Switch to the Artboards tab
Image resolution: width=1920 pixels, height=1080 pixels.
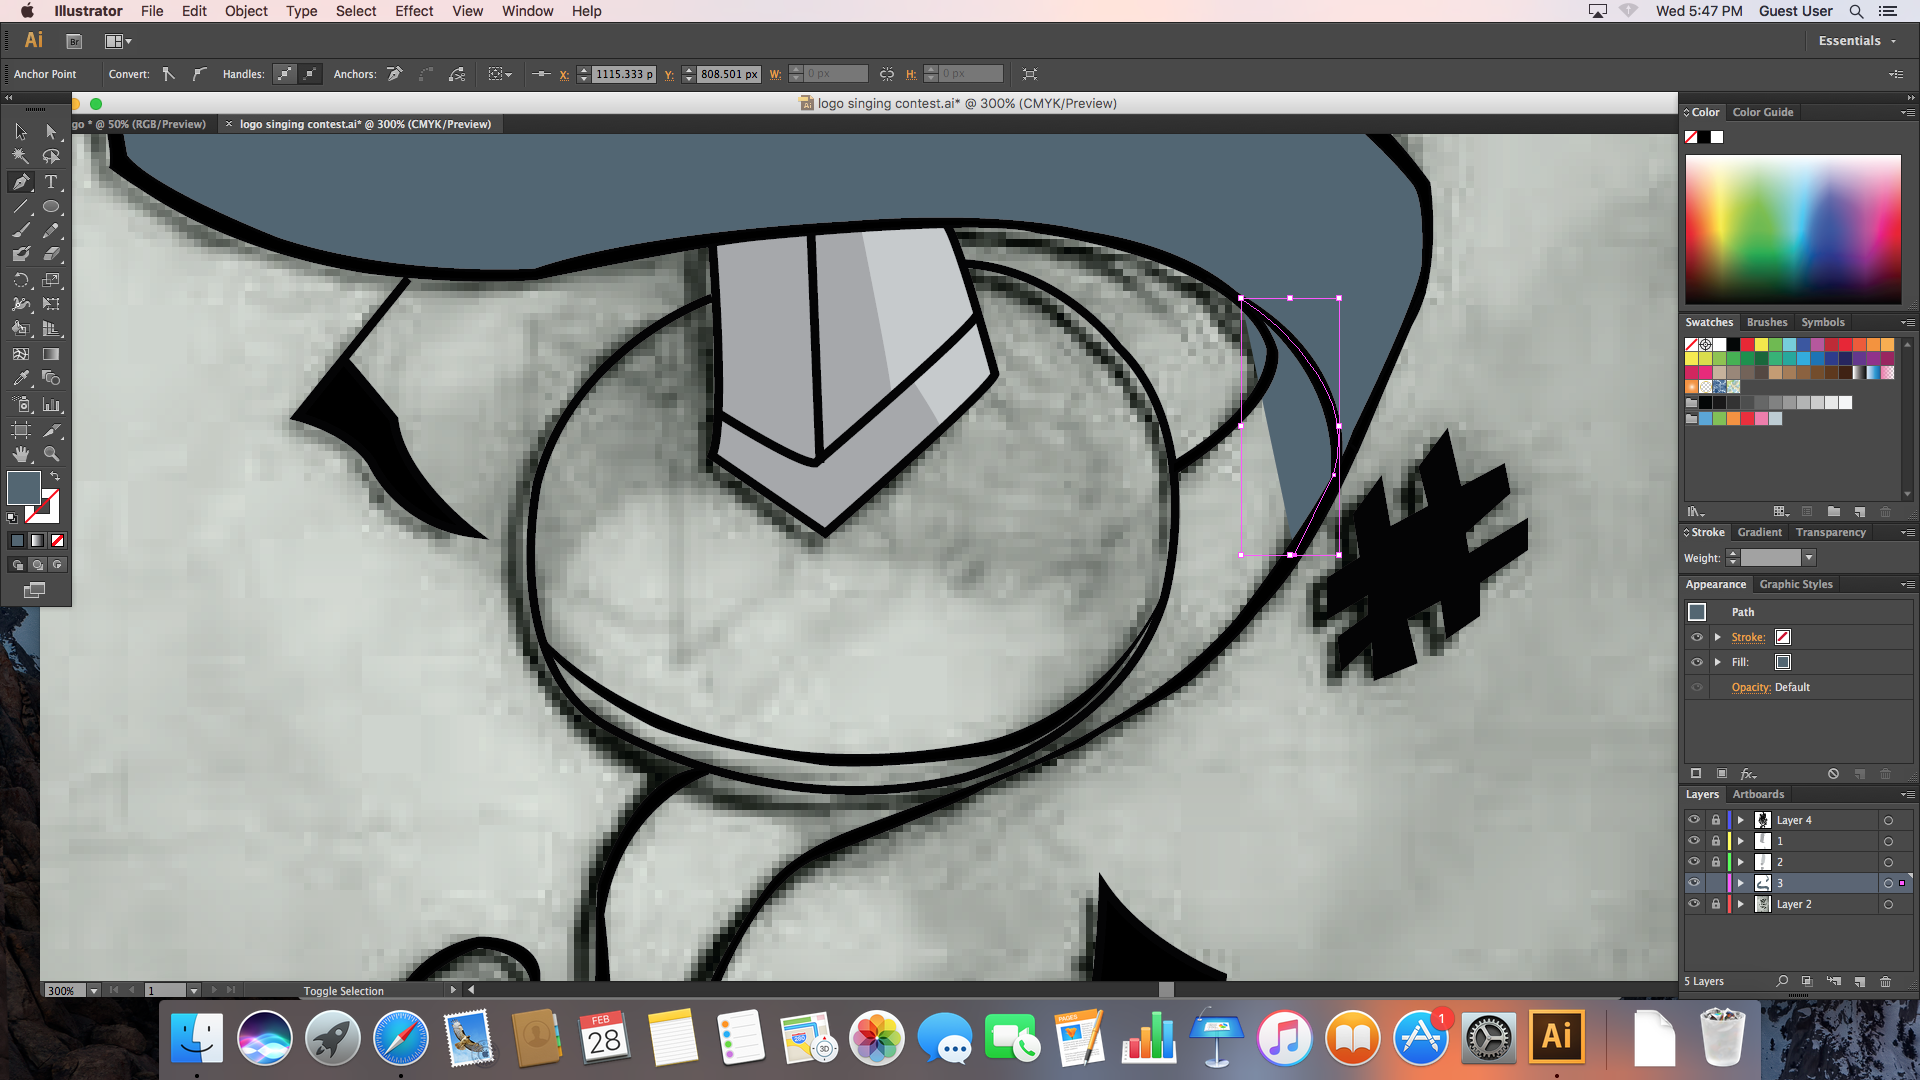tap(1758, 794)
